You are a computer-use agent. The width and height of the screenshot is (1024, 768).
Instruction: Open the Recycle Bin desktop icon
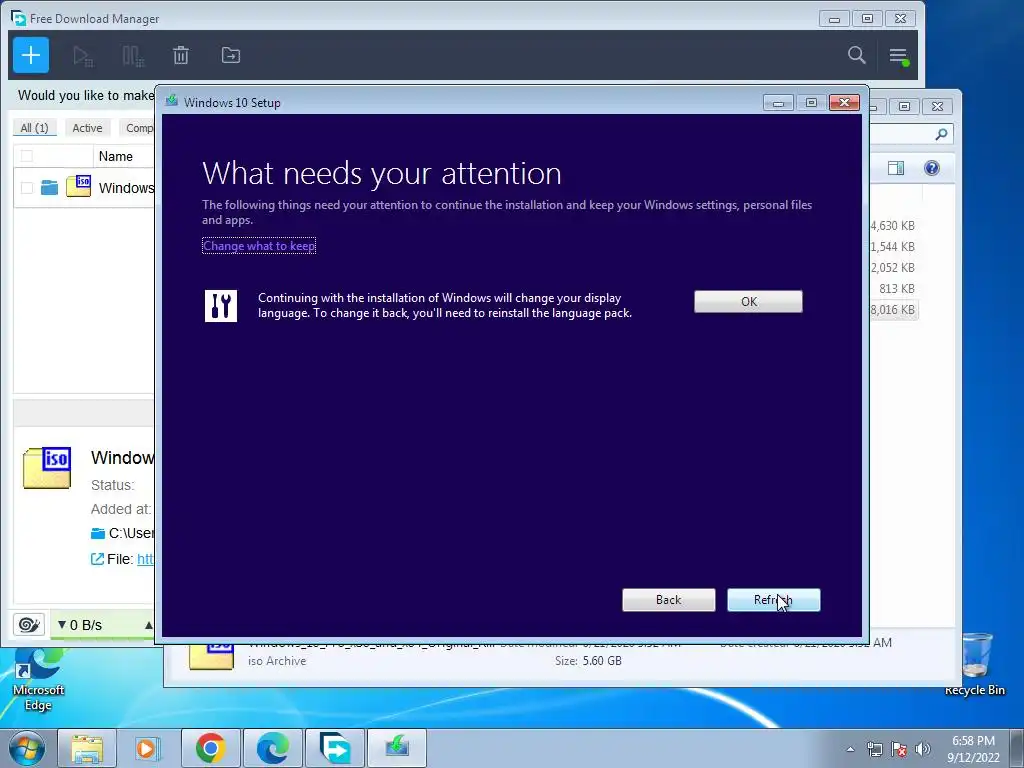pos(975,664)
